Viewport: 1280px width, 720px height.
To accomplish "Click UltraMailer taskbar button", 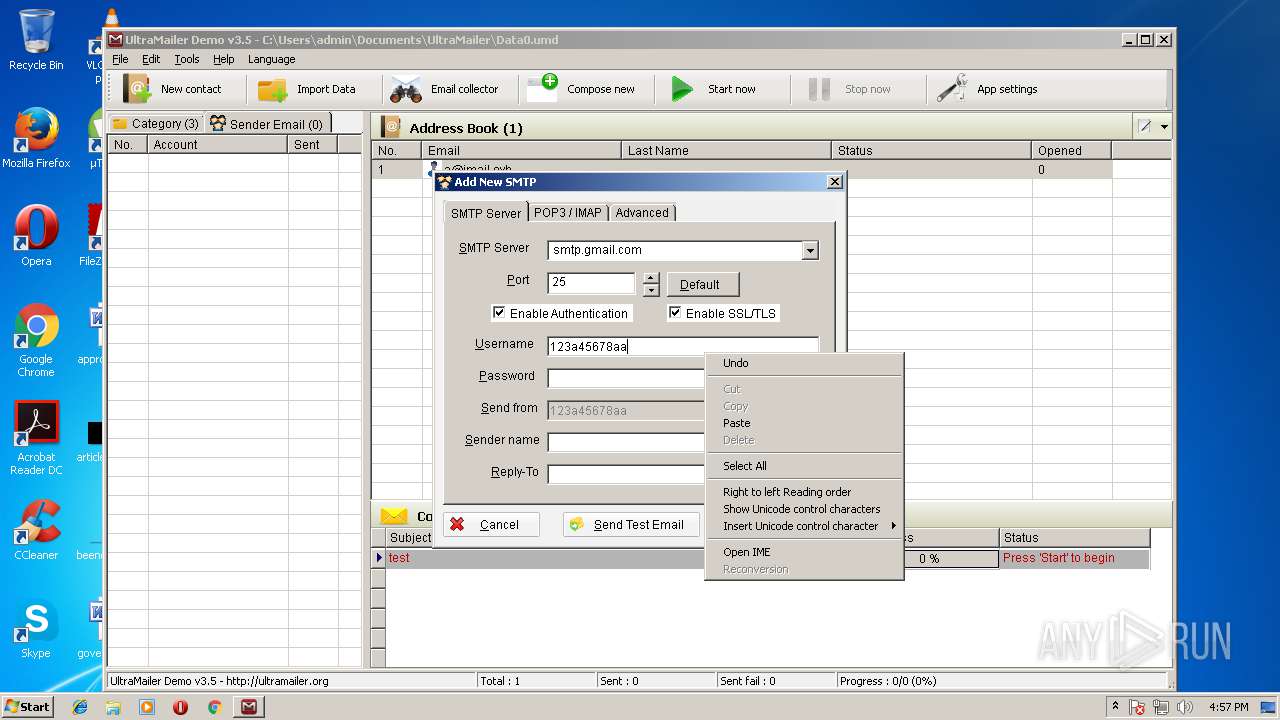I will [x=249, y=707].
